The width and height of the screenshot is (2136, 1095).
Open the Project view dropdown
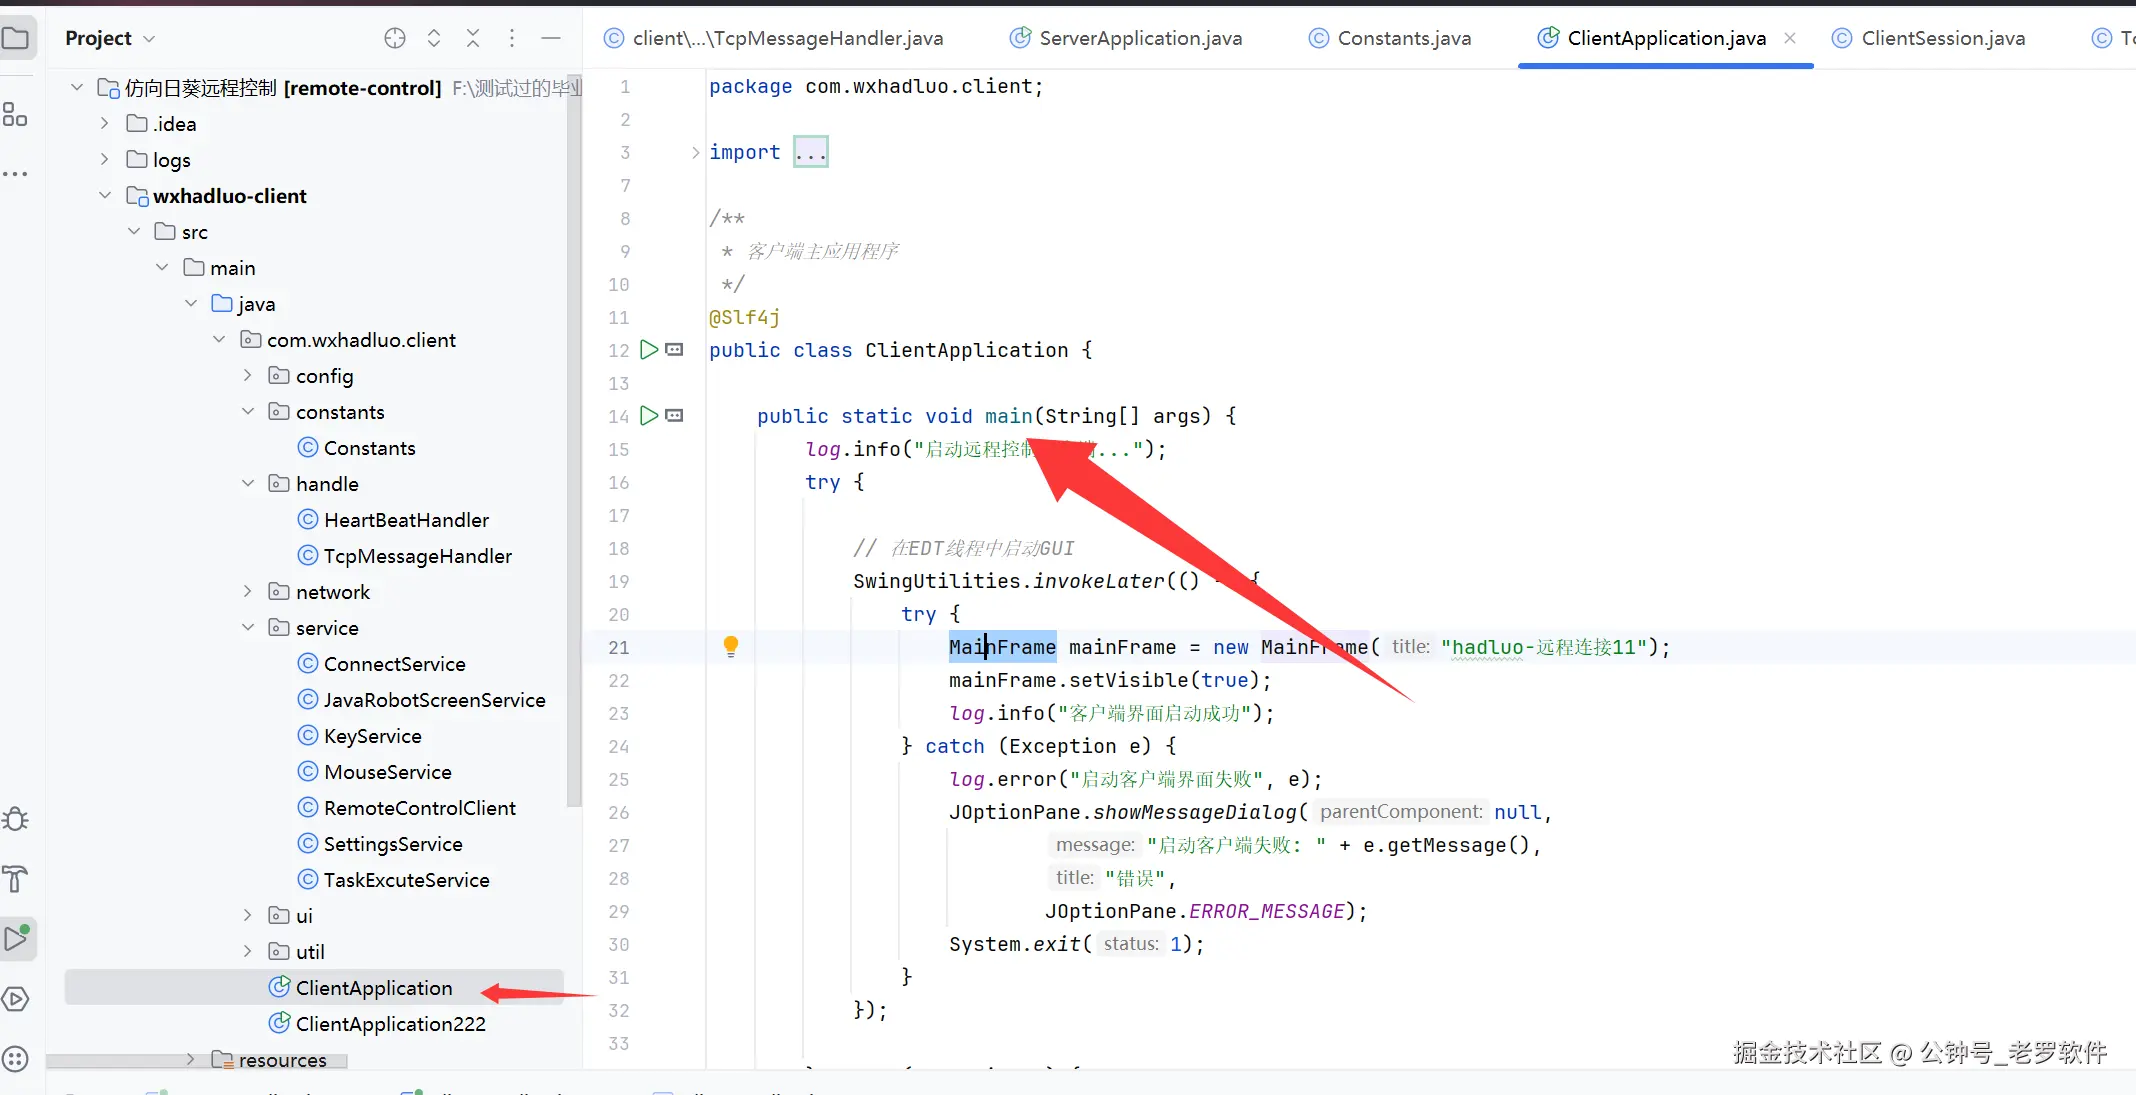(110, 38)
